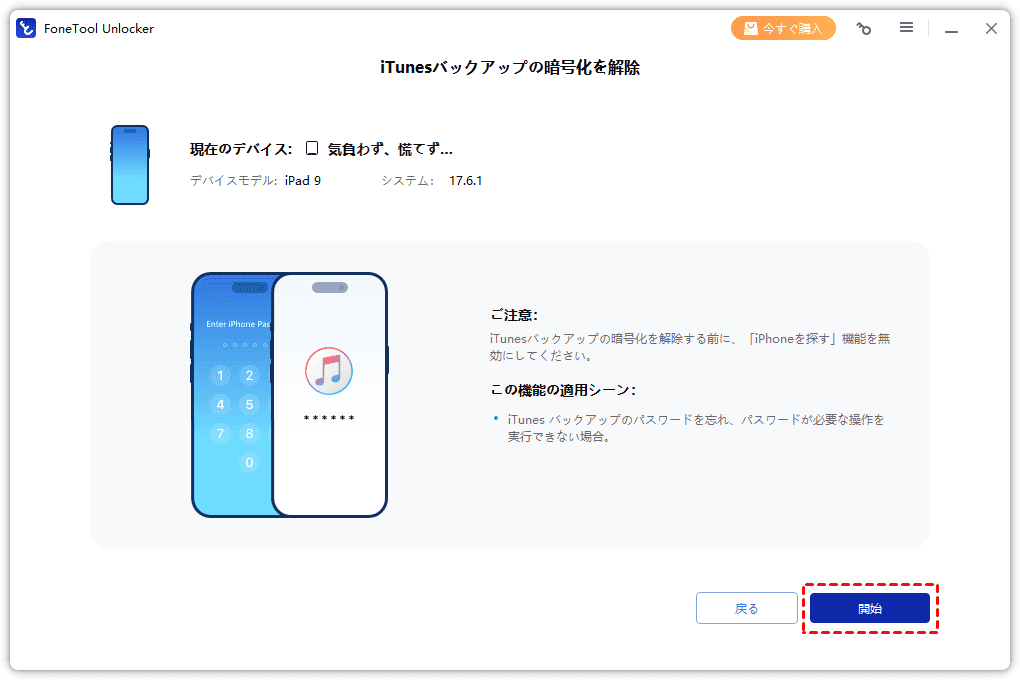Image resolution: width=1020 pixels, height=680 pixels.
Task: Minimize the FoneTool Unlocker window
Action: 952,29
